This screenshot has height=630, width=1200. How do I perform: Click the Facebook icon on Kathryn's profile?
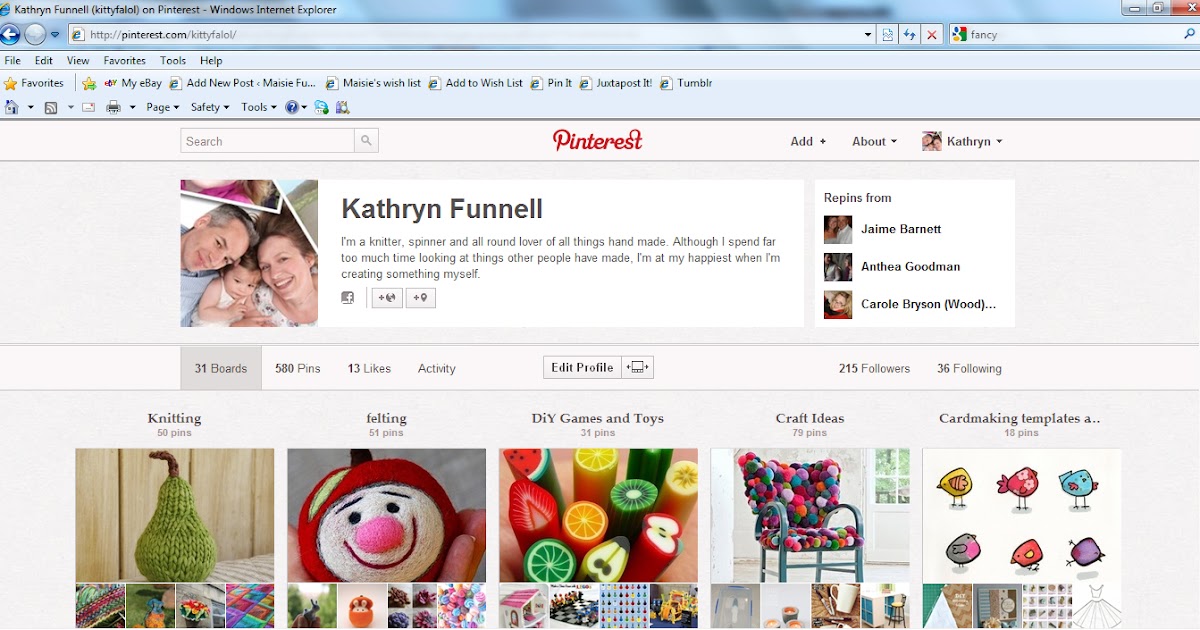[347, 297]
